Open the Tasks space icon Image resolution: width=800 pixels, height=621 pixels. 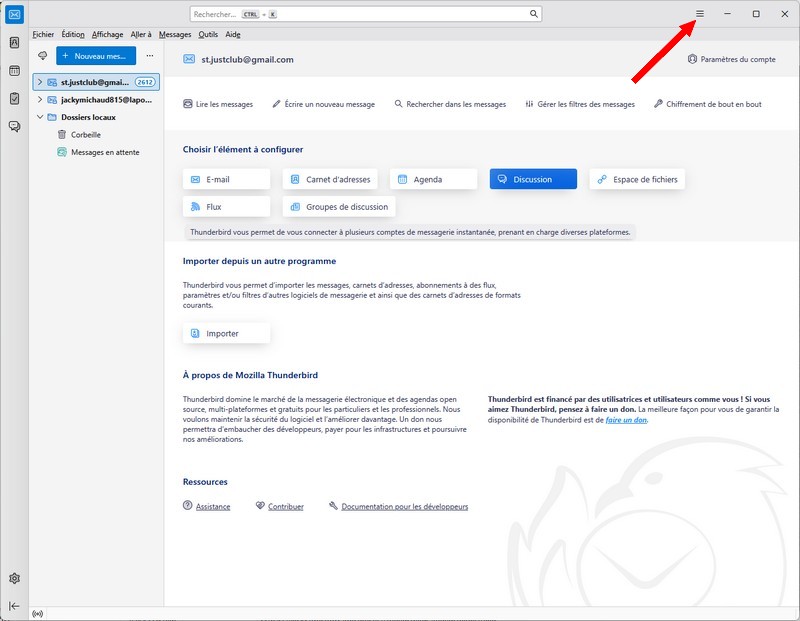pyautogui.click(x=14, y=99)
